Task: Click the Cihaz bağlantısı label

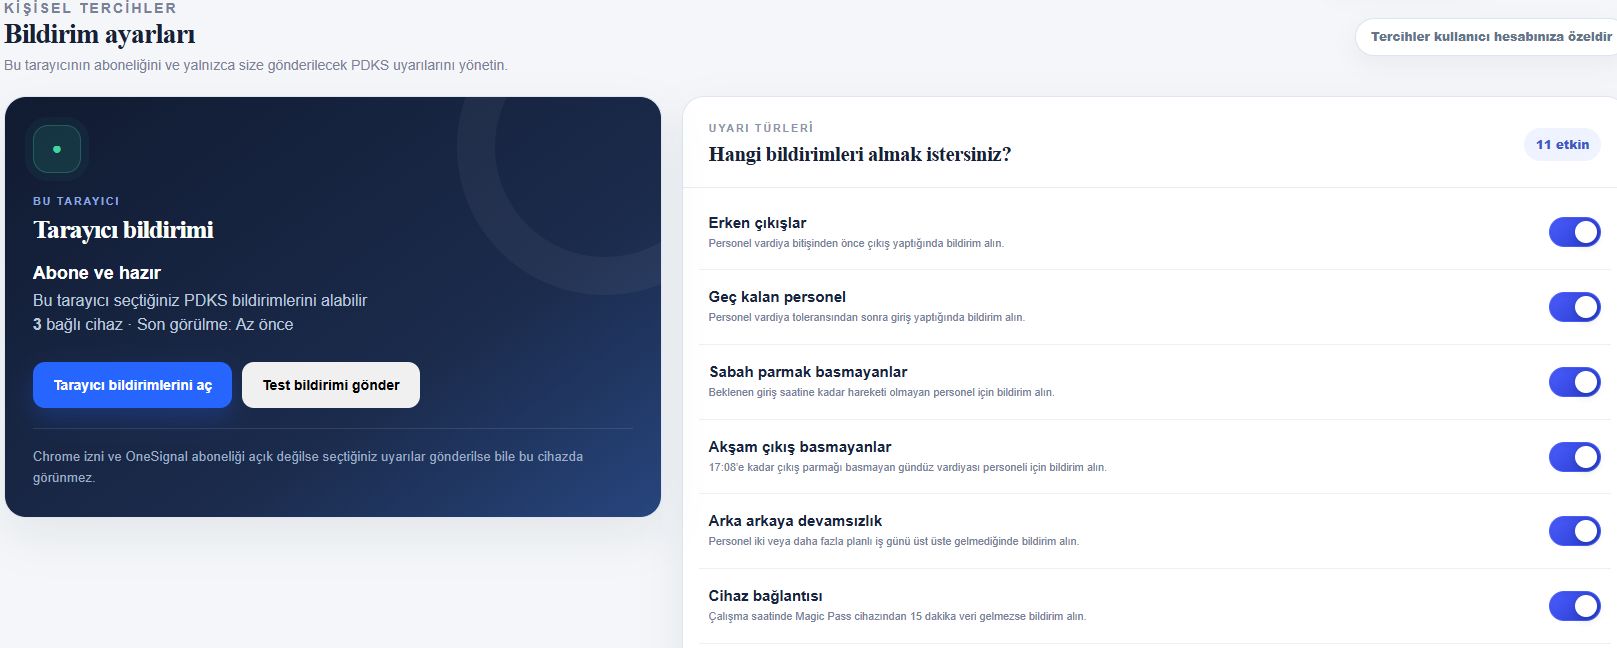Action: 765,596
